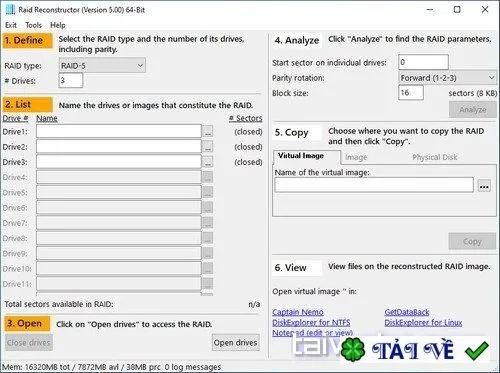Click the Drive1 '(closed)' sector status

[248, 132]
